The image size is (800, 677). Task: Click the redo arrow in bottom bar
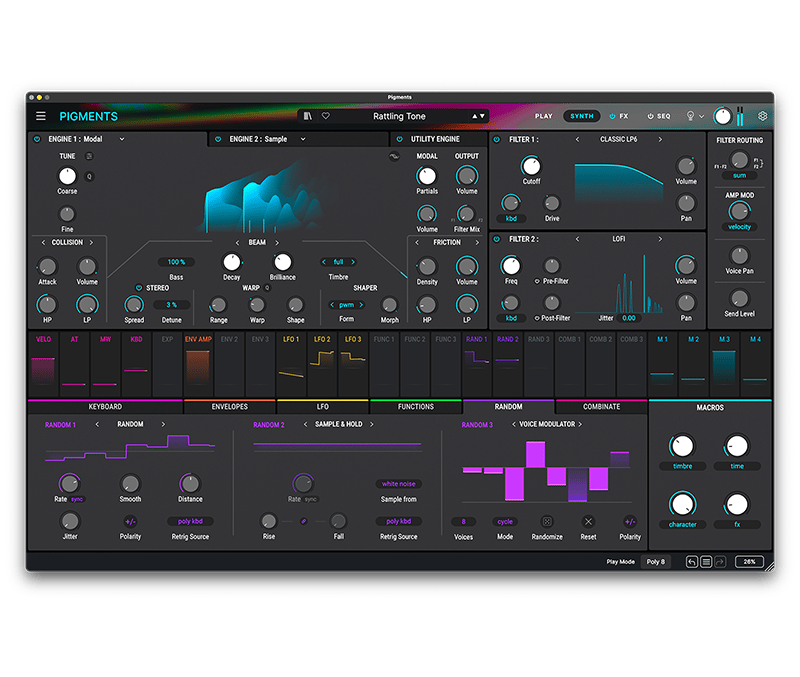pyautogui.click(x=720, y=562)
